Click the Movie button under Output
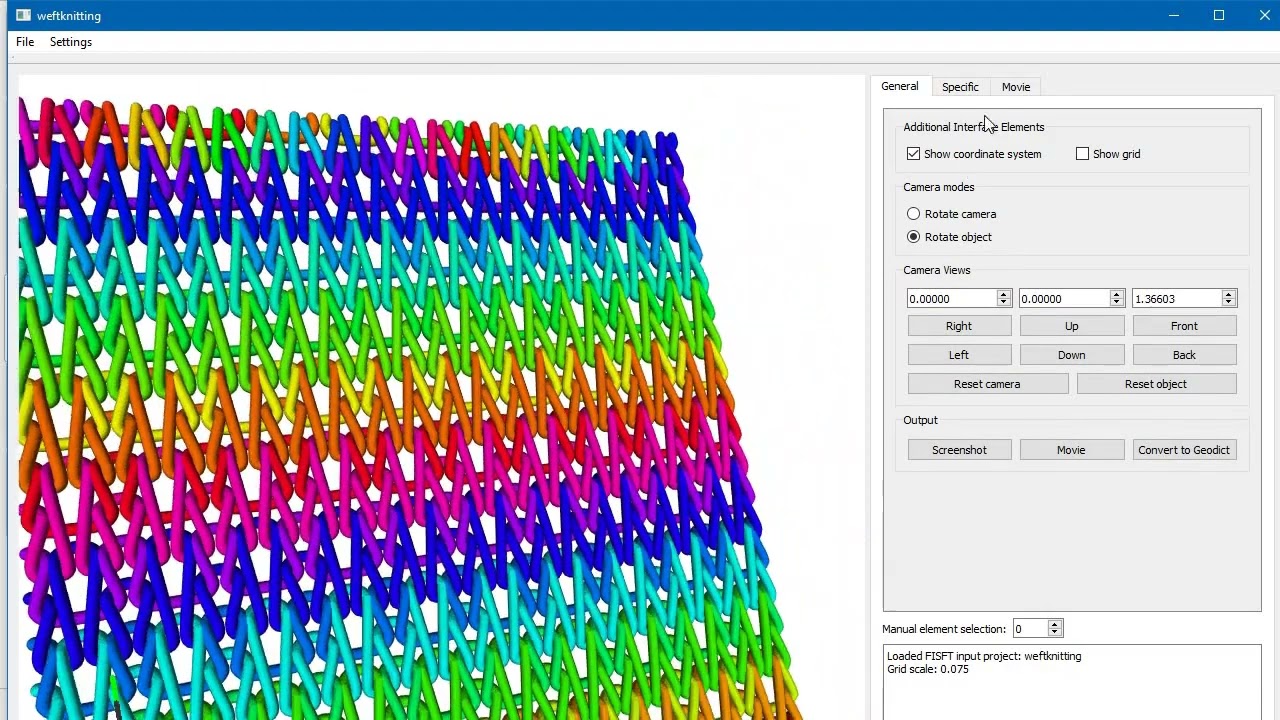The width and height of the screenshot is (1280, 720). (x=1072, y=450)
